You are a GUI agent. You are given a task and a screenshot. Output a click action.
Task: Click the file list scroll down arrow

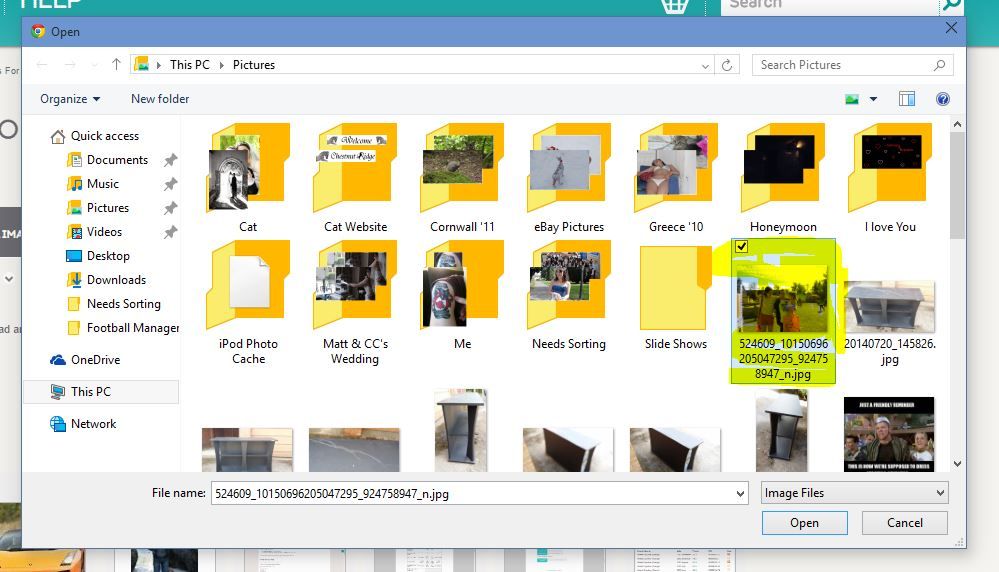(x=957, y=464)
